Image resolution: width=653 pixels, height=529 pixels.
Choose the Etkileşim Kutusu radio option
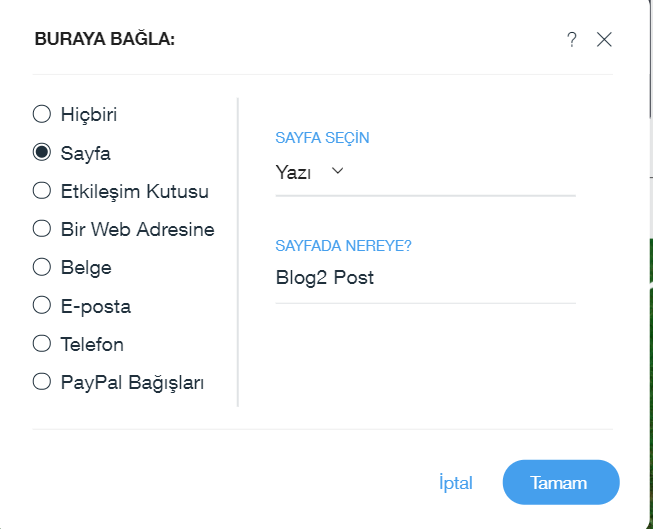point(42,191)
